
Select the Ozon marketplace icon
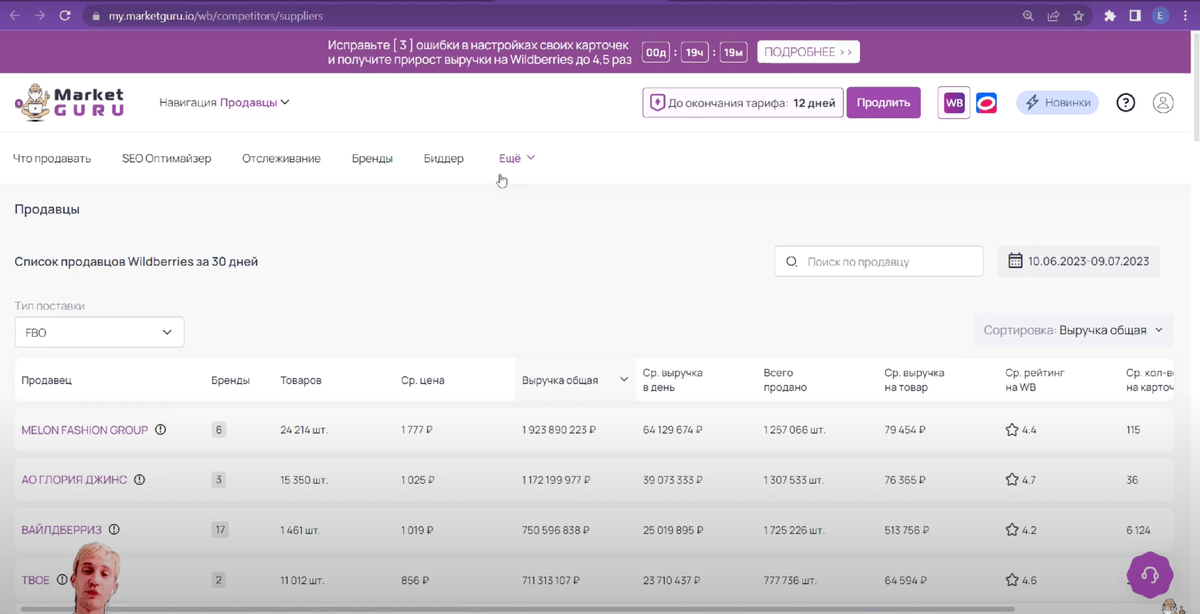[987, 103]
